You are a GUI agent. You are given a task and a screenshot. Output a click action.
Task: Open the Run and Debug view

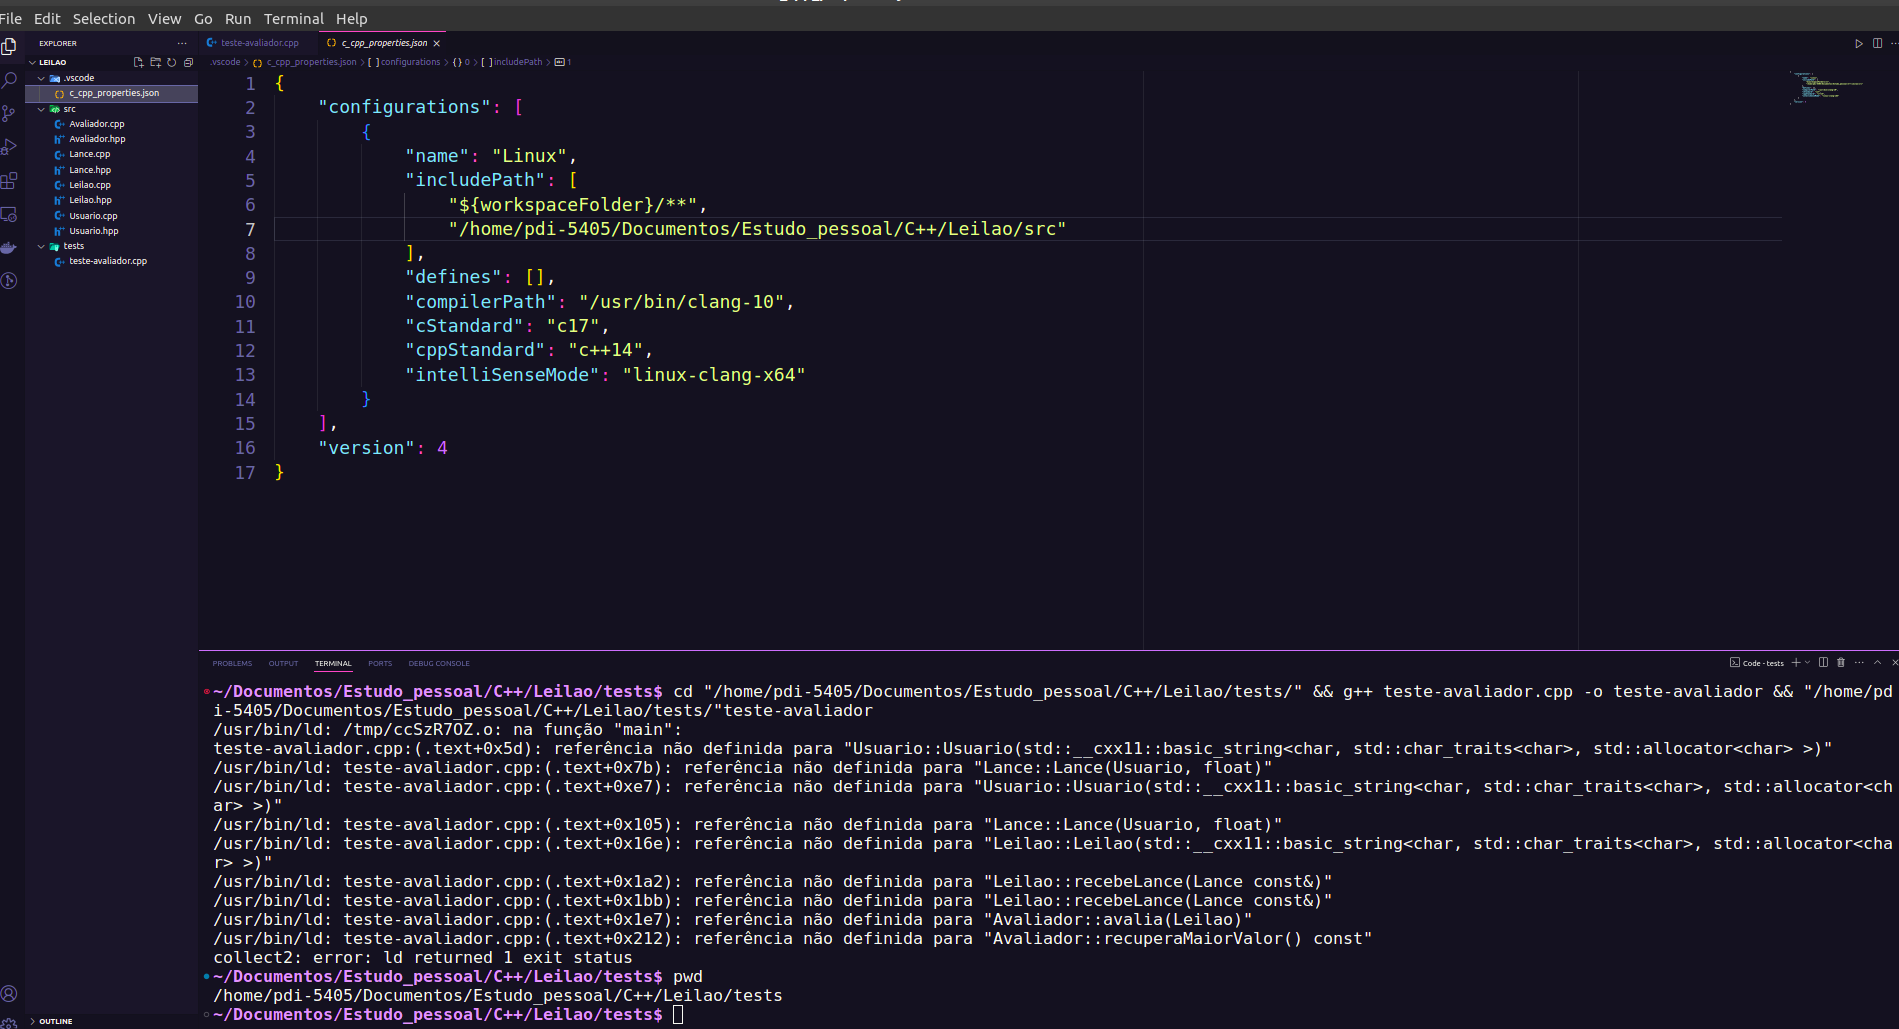(x=9, y=147)
